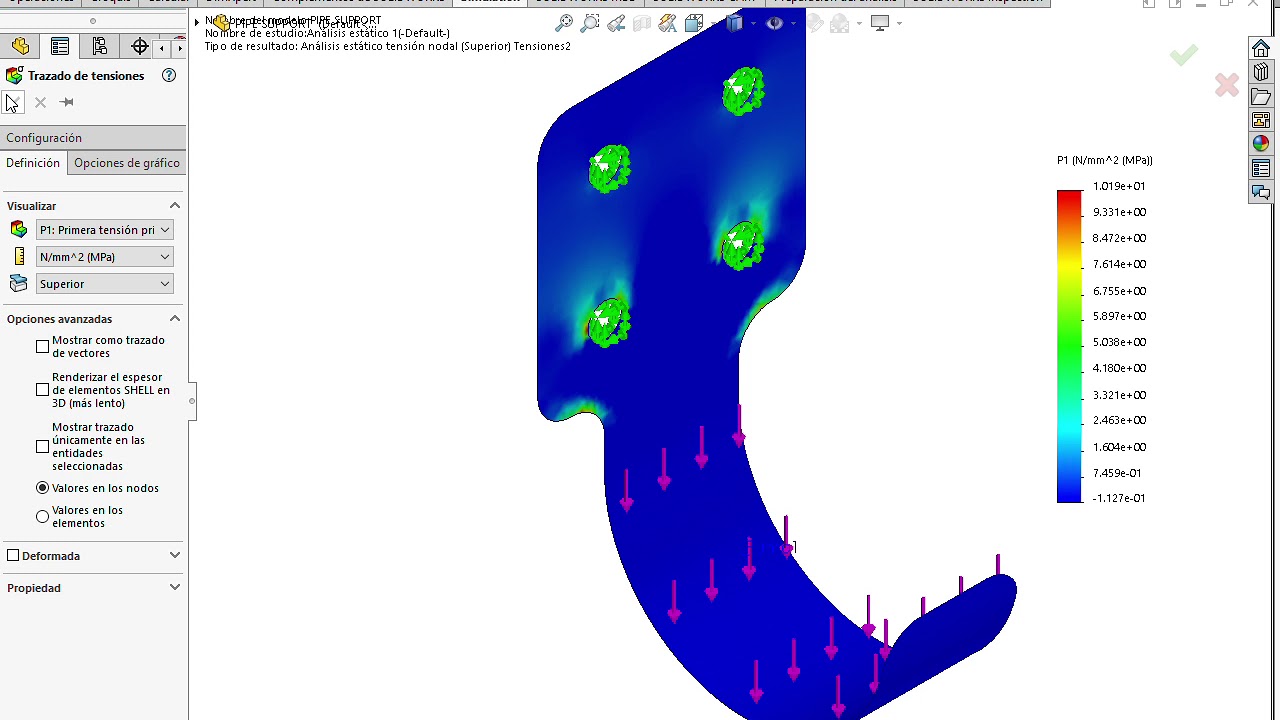Click the PIPE SUPPORT (Default) tree item
Screen dimensions: 1280x720
[296, 22]
